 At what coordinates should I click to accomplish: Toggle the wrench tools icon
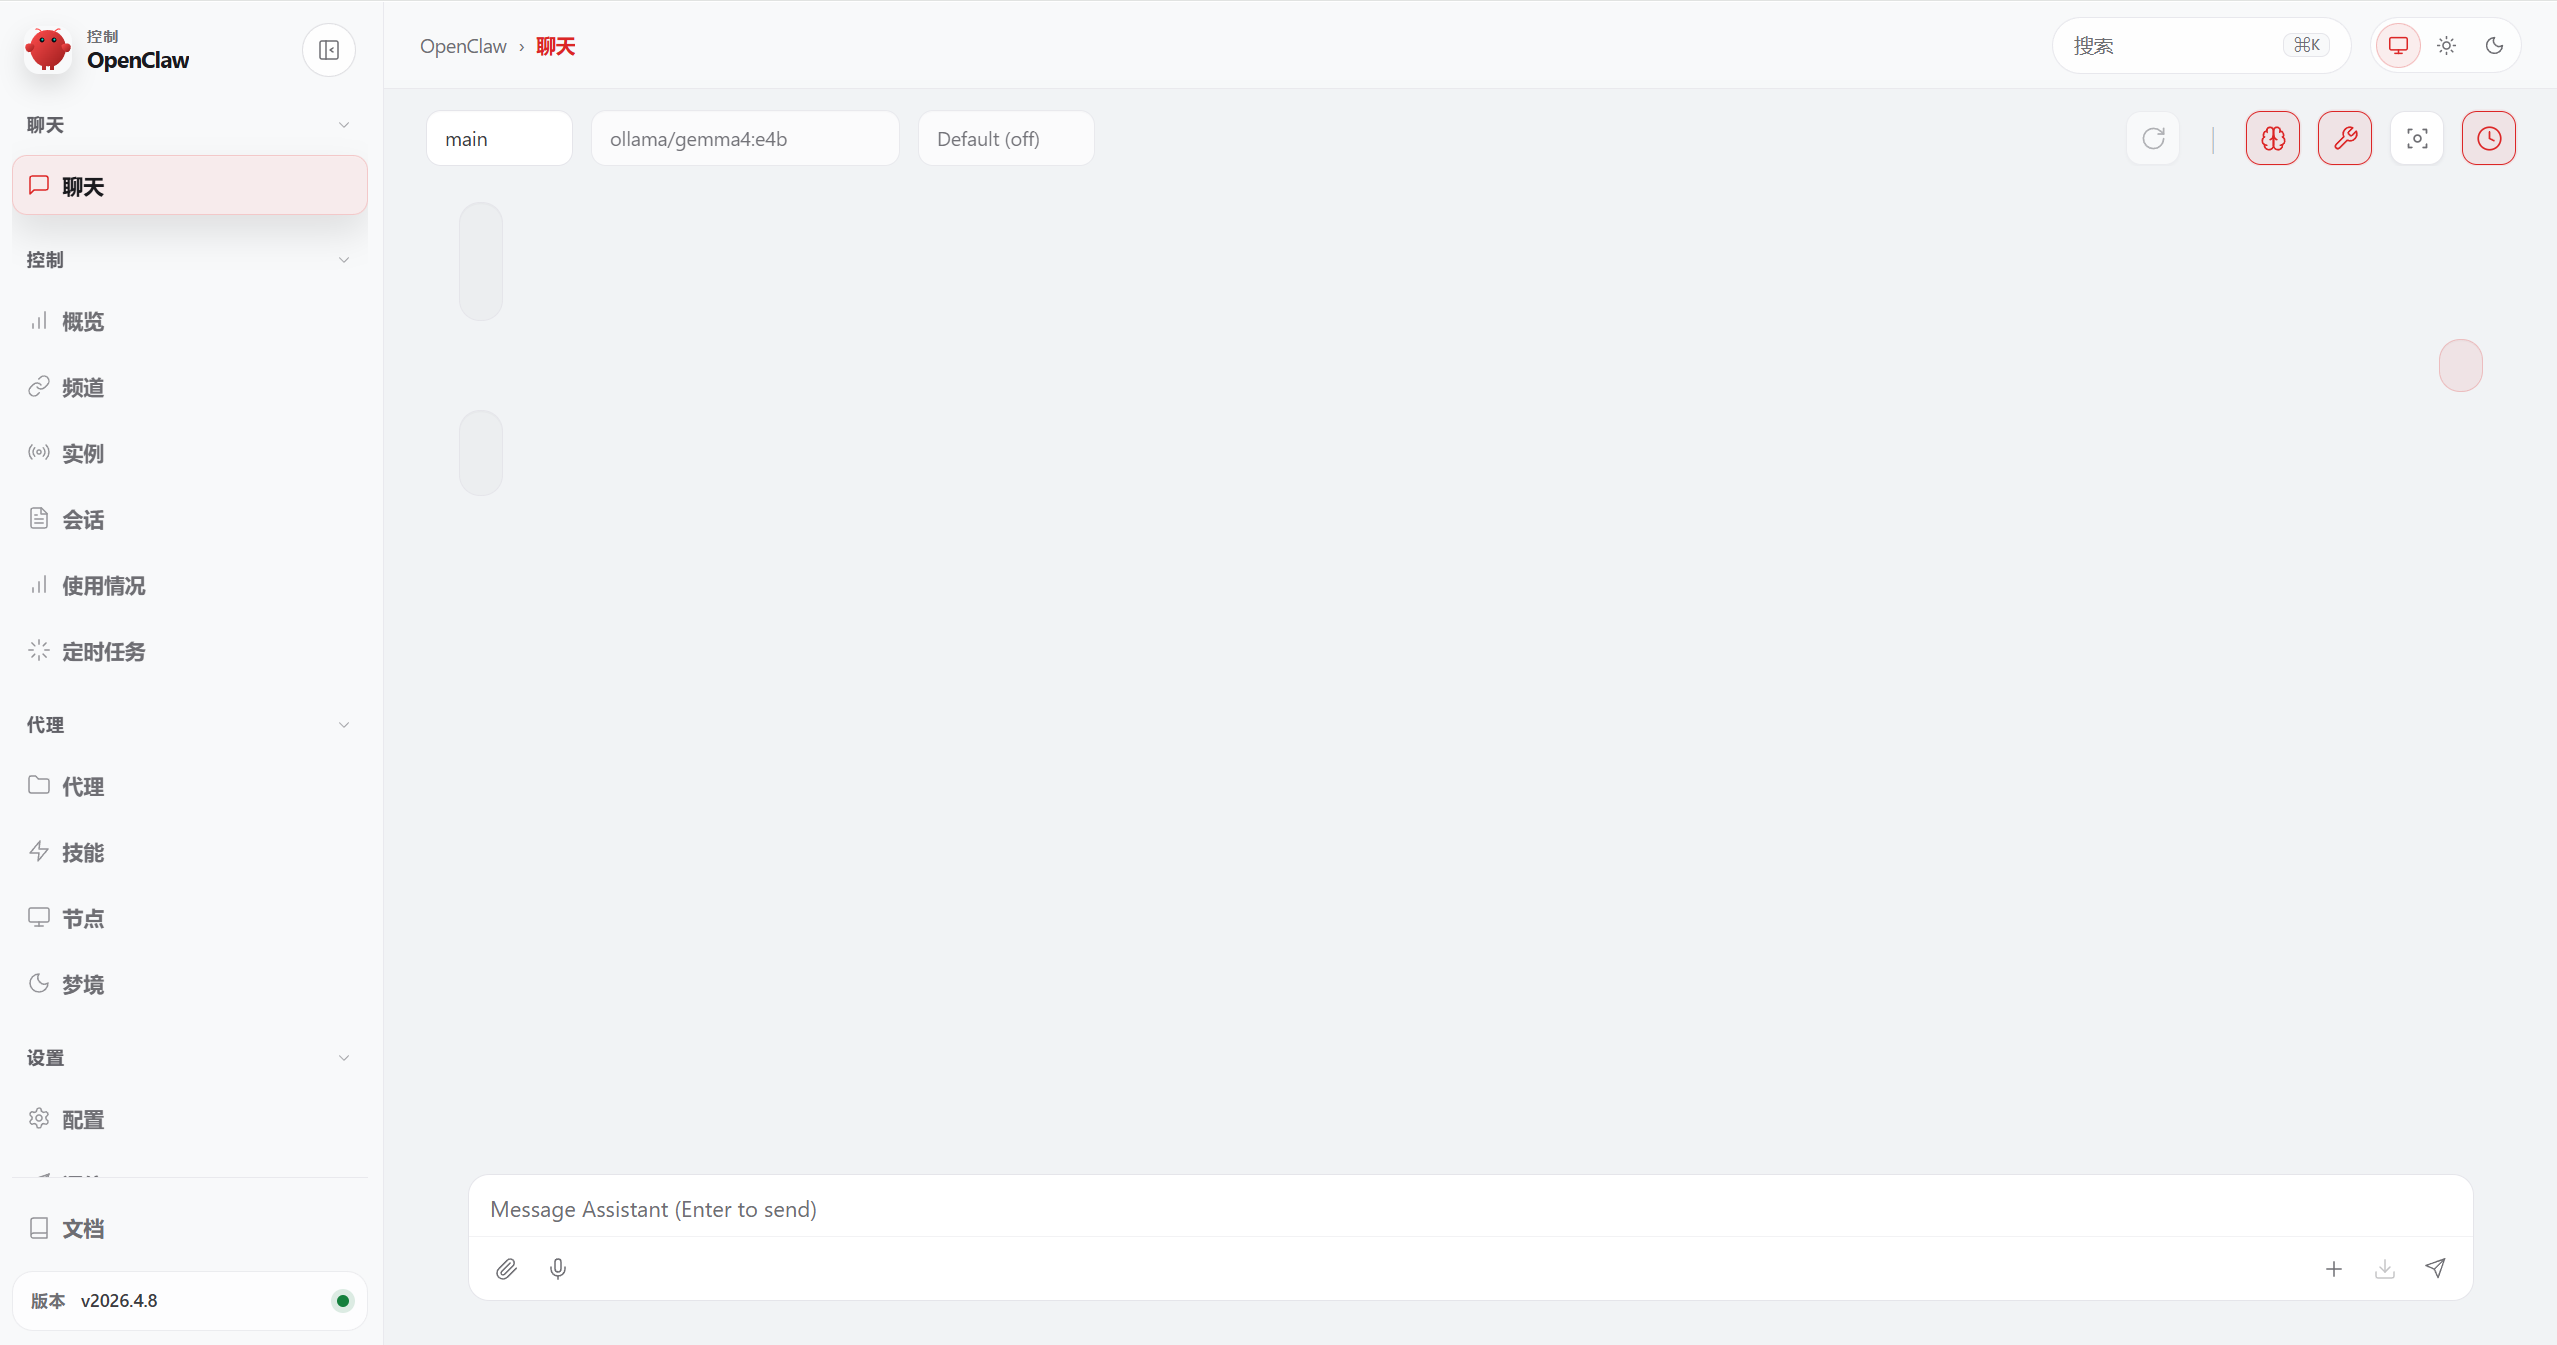coord(2345,138)
